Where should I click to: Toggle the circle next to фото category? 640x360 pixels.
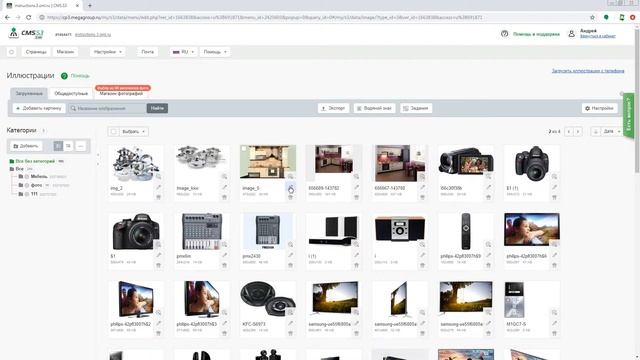click(x=27, y=185)
